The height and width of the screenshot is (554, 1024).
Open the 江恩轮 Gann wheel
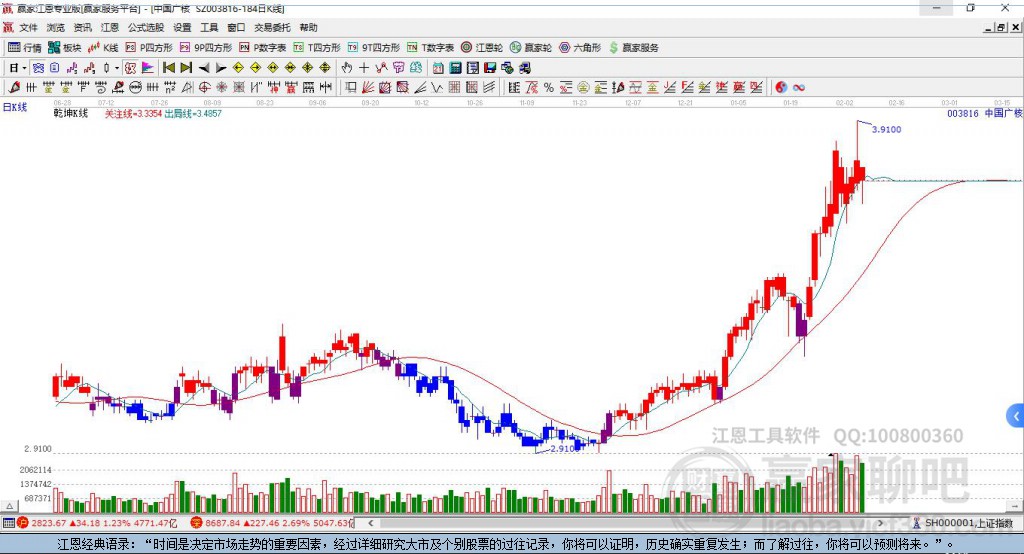pyautogui.click(x=482, y=48)
